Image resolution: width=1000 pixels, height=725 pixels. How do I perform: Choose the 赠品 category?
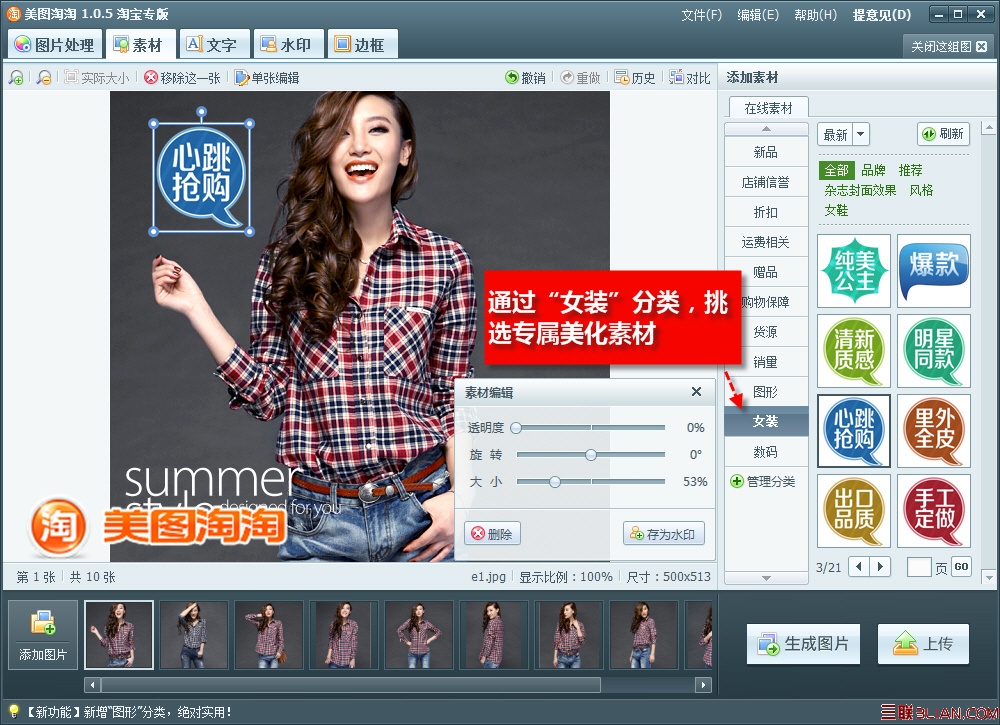point(766,272)
